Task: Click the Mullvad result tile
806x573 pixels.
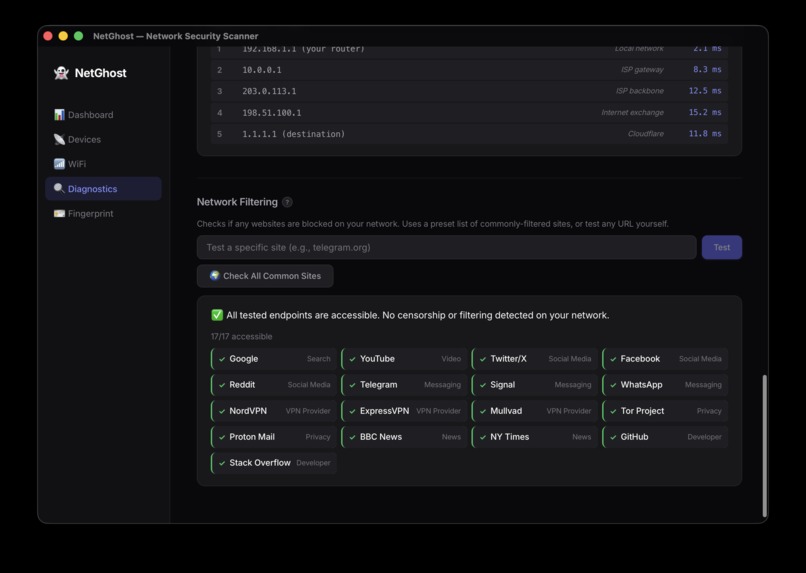Action: pyautogui.click(x=535, y=411)
